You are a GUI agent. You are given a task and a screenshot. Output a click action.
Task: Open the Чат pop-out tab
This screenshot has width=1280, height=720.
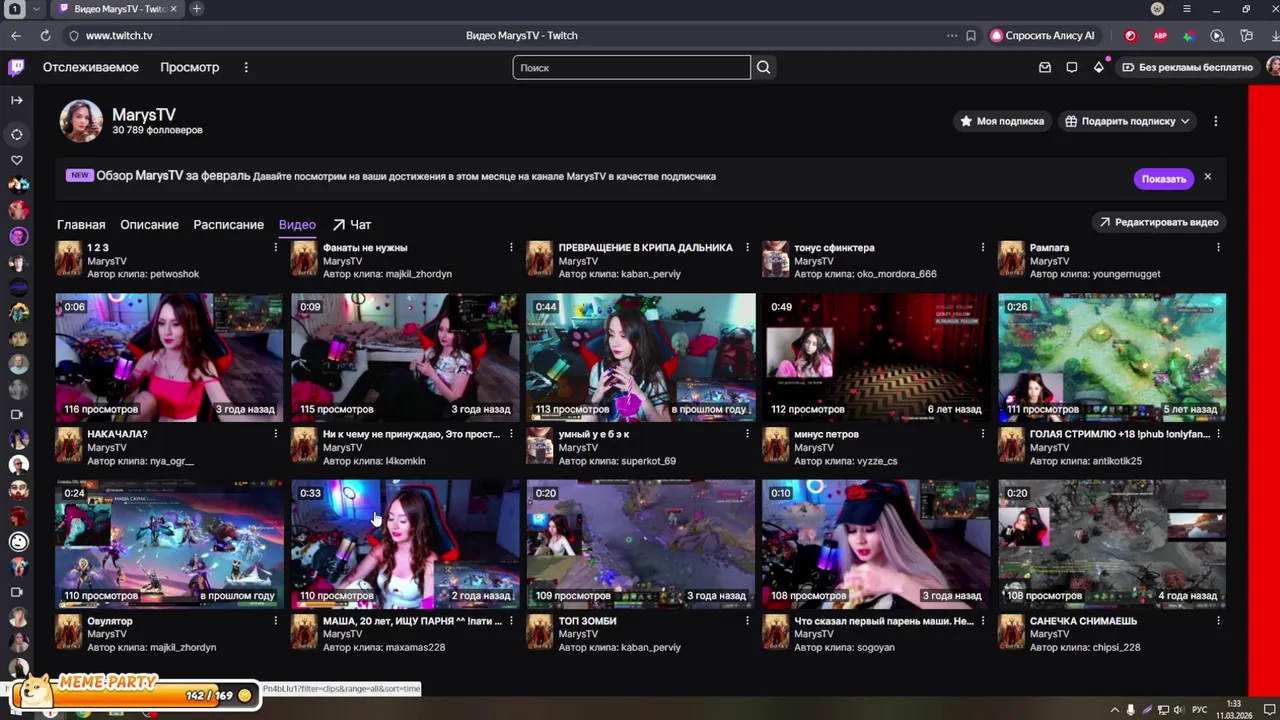coord(352,225)
